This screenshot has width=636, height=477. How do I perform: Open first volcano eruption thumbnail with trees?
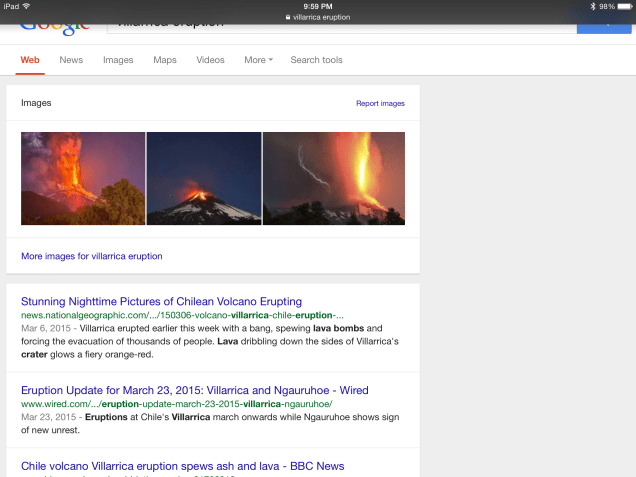tap(83, 178)
